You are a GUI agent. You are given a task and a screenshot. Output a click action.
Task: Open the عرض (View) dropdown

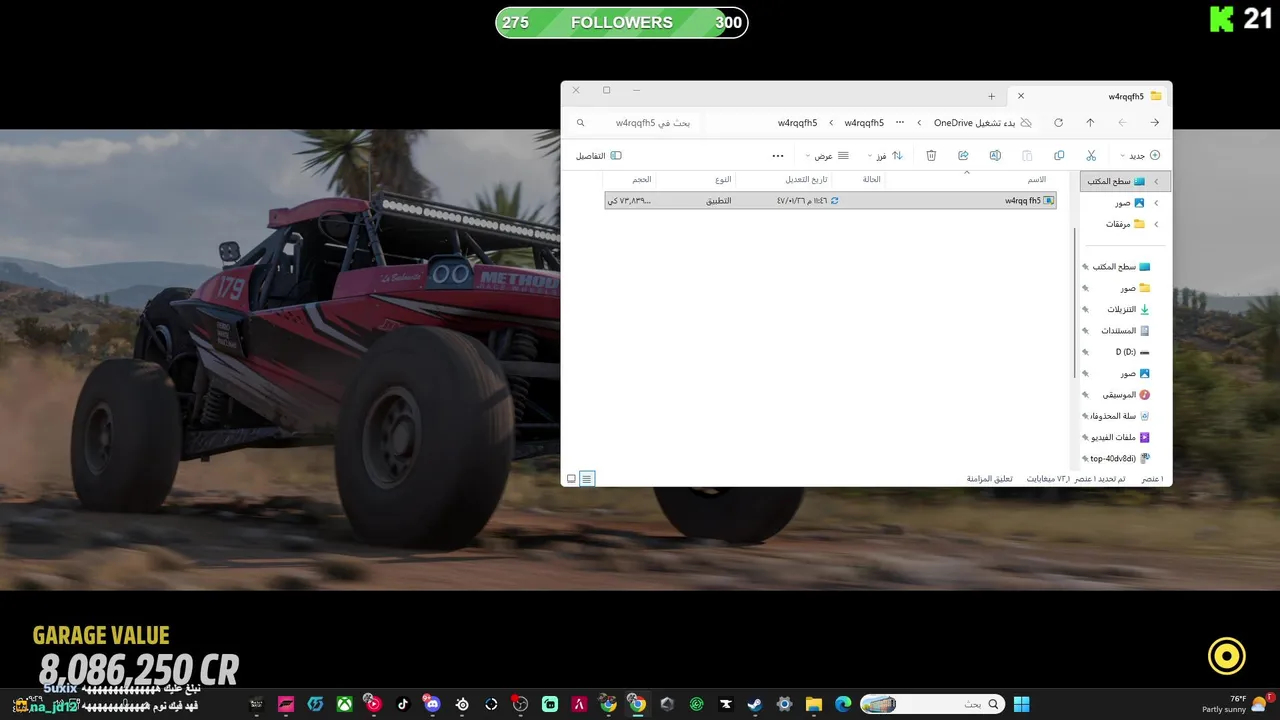[828, 155]
